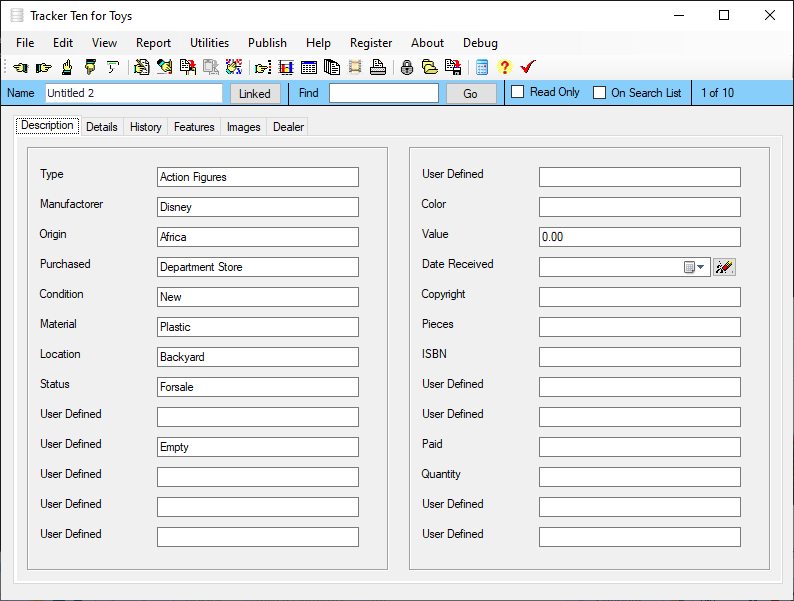Open the Utilities menu

coord(209,43)
